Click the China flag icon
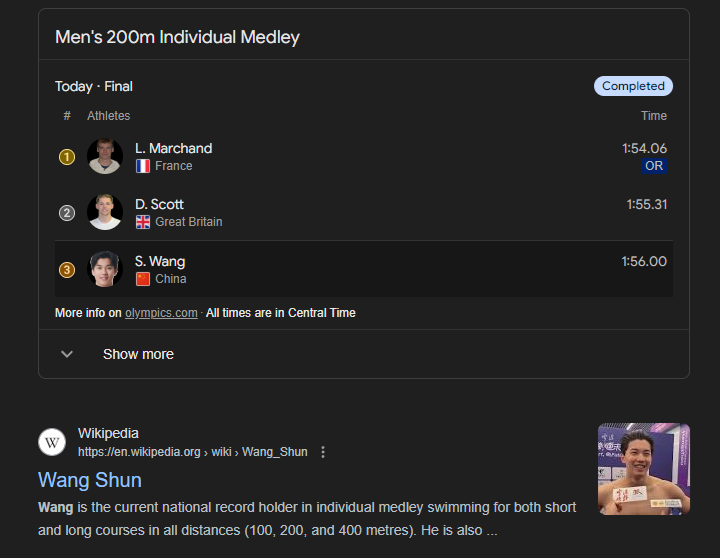This screenshot has height=558, width=720. [143, 279]
